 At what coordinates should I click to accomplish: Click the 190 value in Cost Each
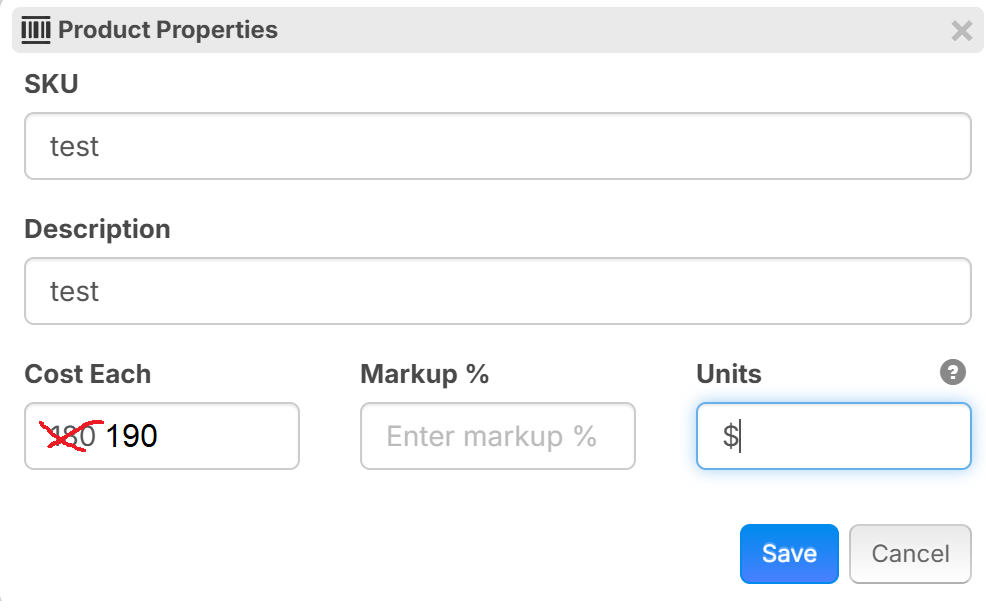pyautogui.click(x=132, y=436)
